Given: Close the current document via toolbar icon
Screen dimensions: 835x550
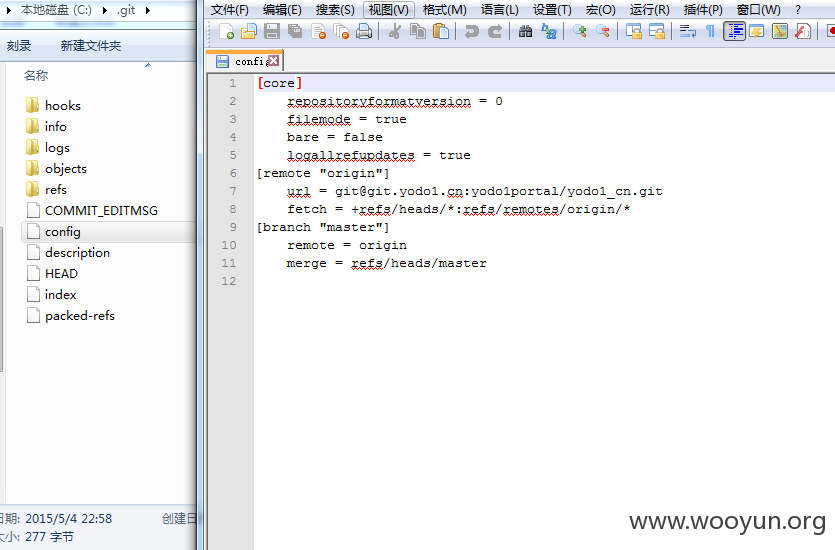Looking at the screenshot, I should (x=318, y=31).
